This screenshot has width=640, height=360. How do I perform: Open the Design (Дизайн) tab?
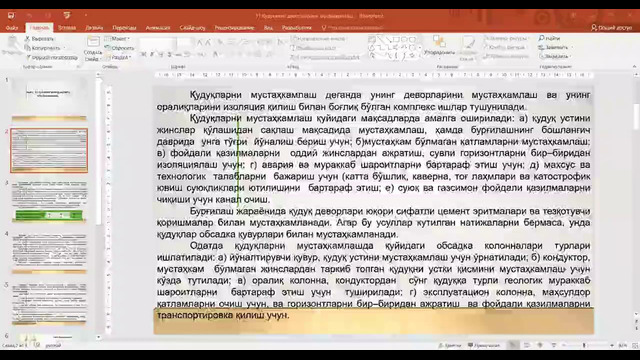94,28
